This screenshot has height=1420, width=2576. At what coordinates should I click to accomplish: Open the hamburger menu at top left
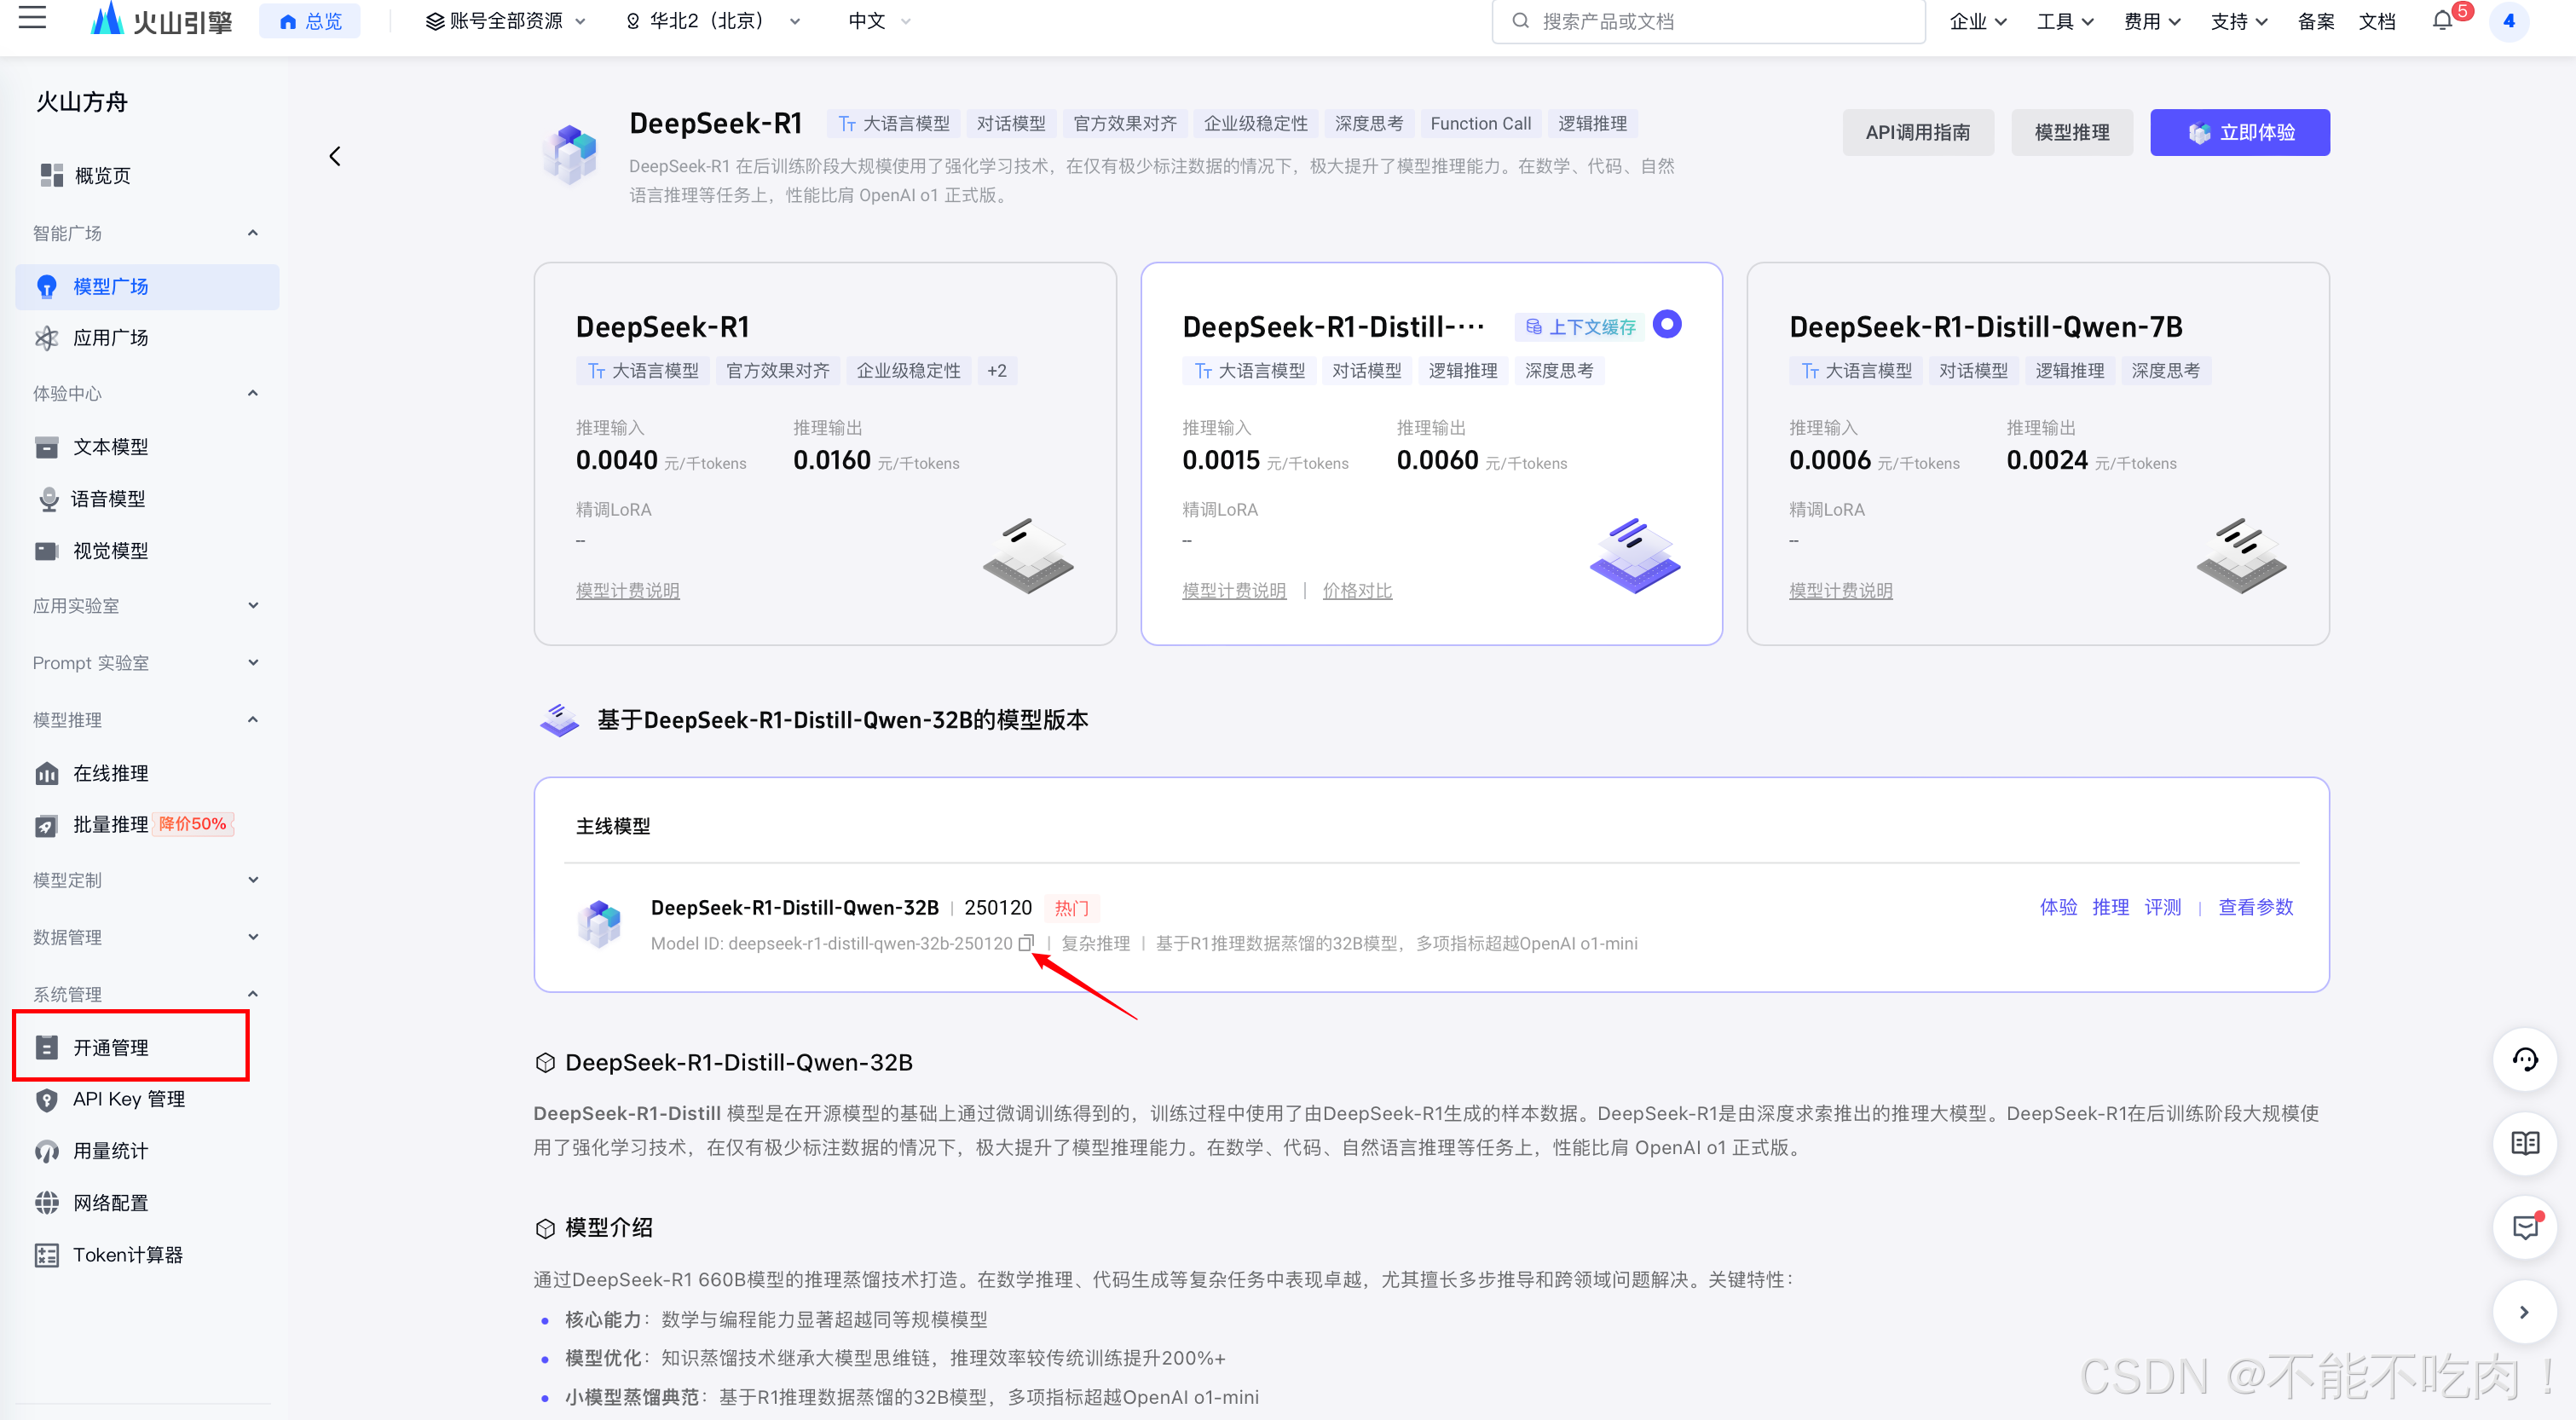(32, 19)
